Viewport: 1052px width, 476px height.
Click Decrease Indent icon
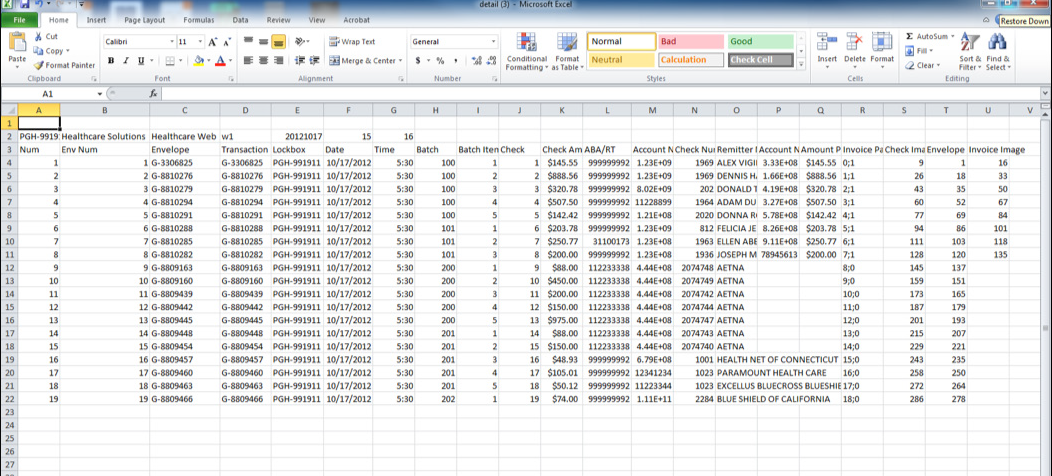(299, 60)
